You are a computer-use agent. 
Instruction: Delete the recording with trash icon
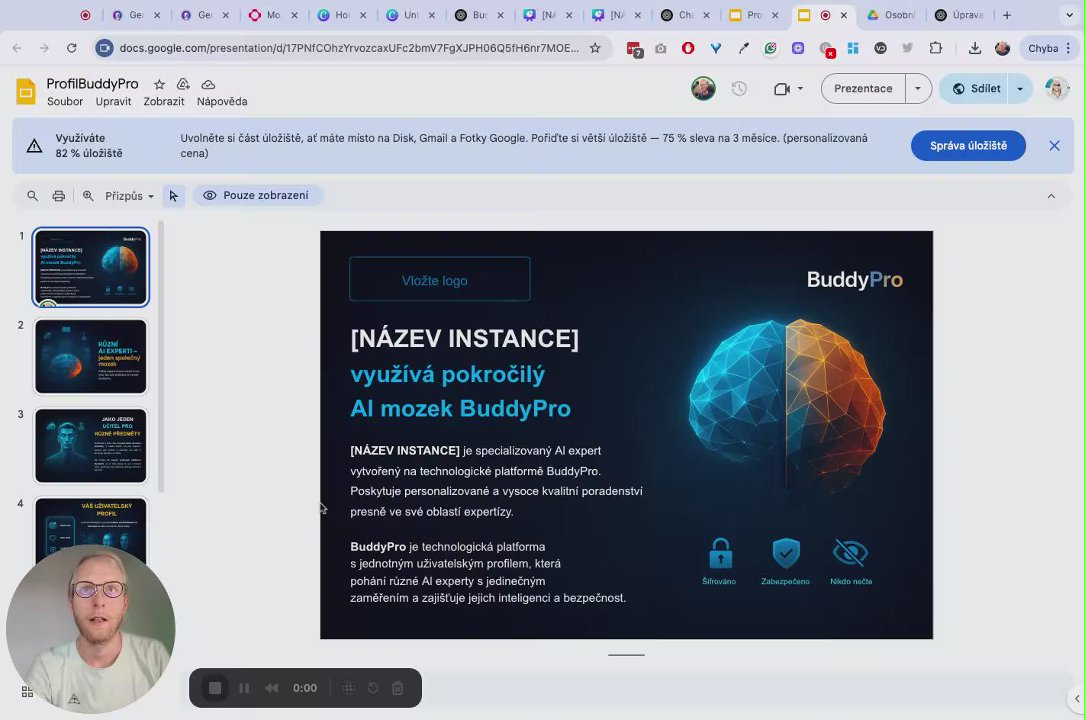coord(398,687)
